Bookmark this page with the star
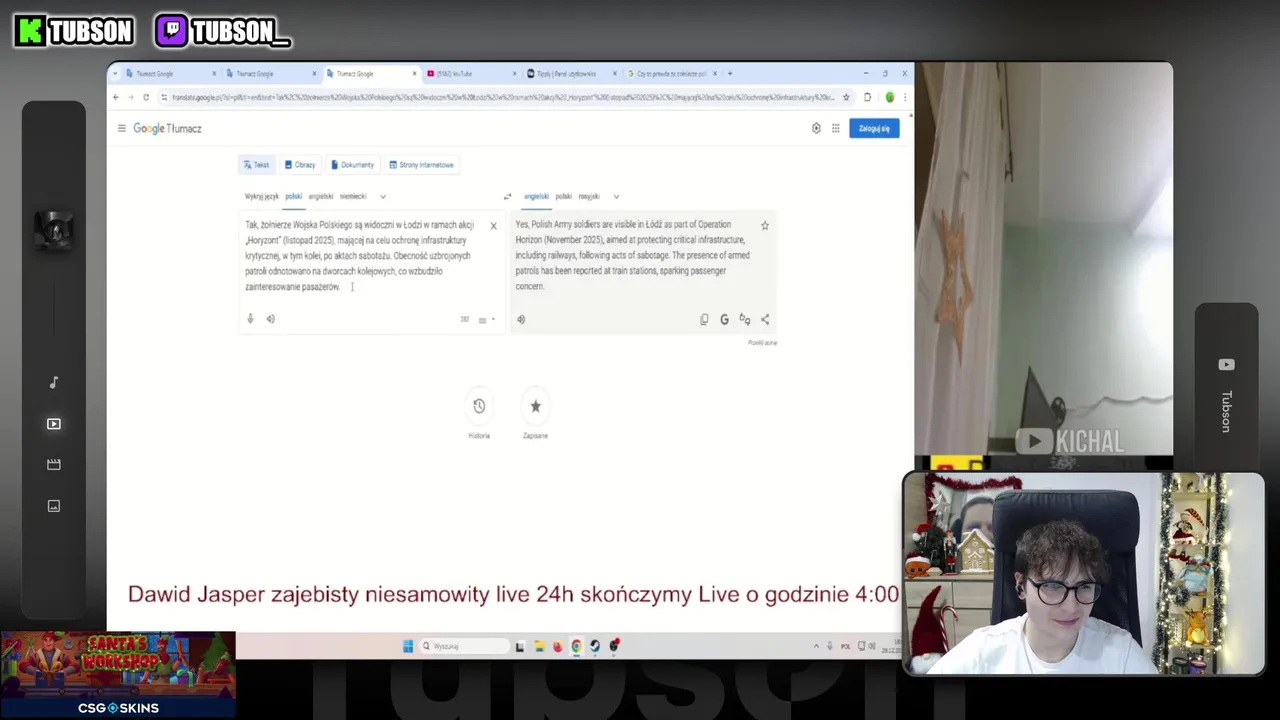The height and width of the screenshot is (720, 1280). [x=846, y=97]
